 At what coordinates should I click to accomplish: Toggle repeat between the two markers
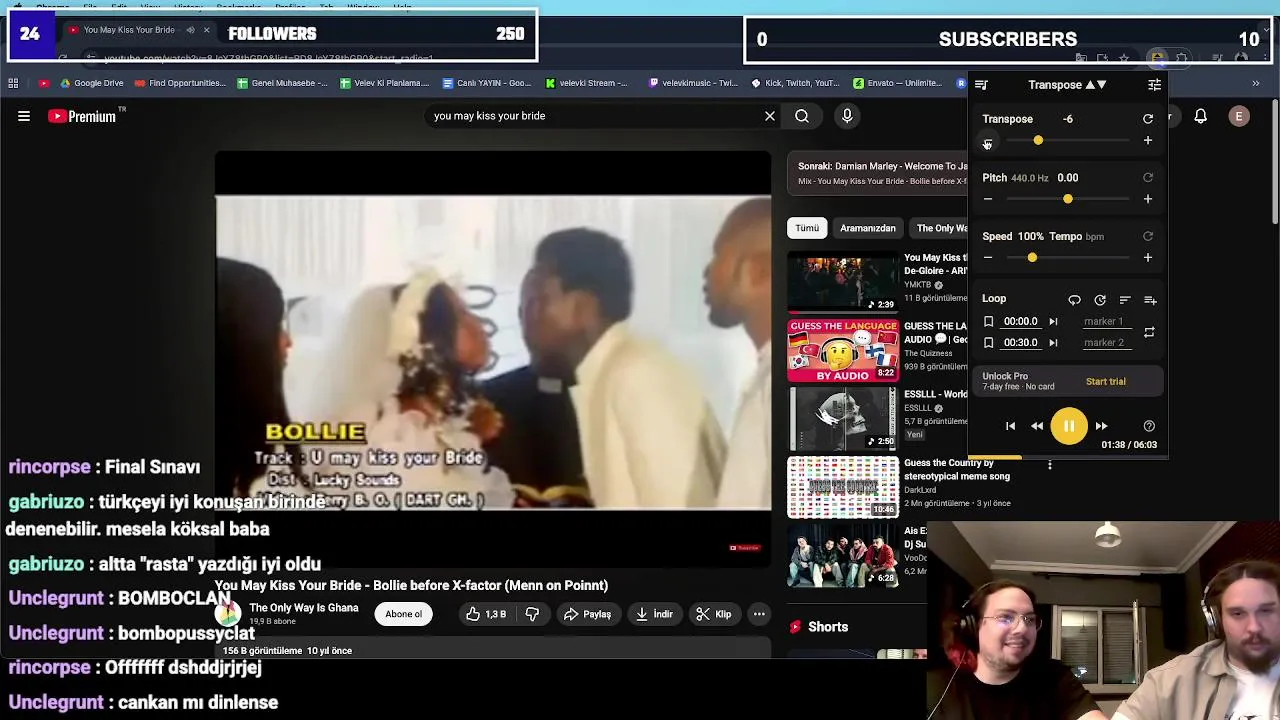coord(1149,332)
